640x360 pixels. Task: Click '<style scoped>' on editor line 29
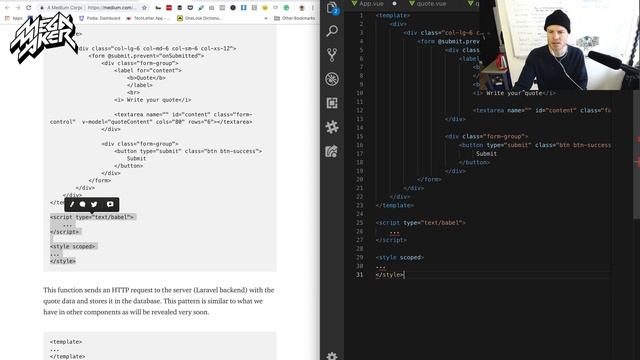pyautogui.click(x=400, y=258)
